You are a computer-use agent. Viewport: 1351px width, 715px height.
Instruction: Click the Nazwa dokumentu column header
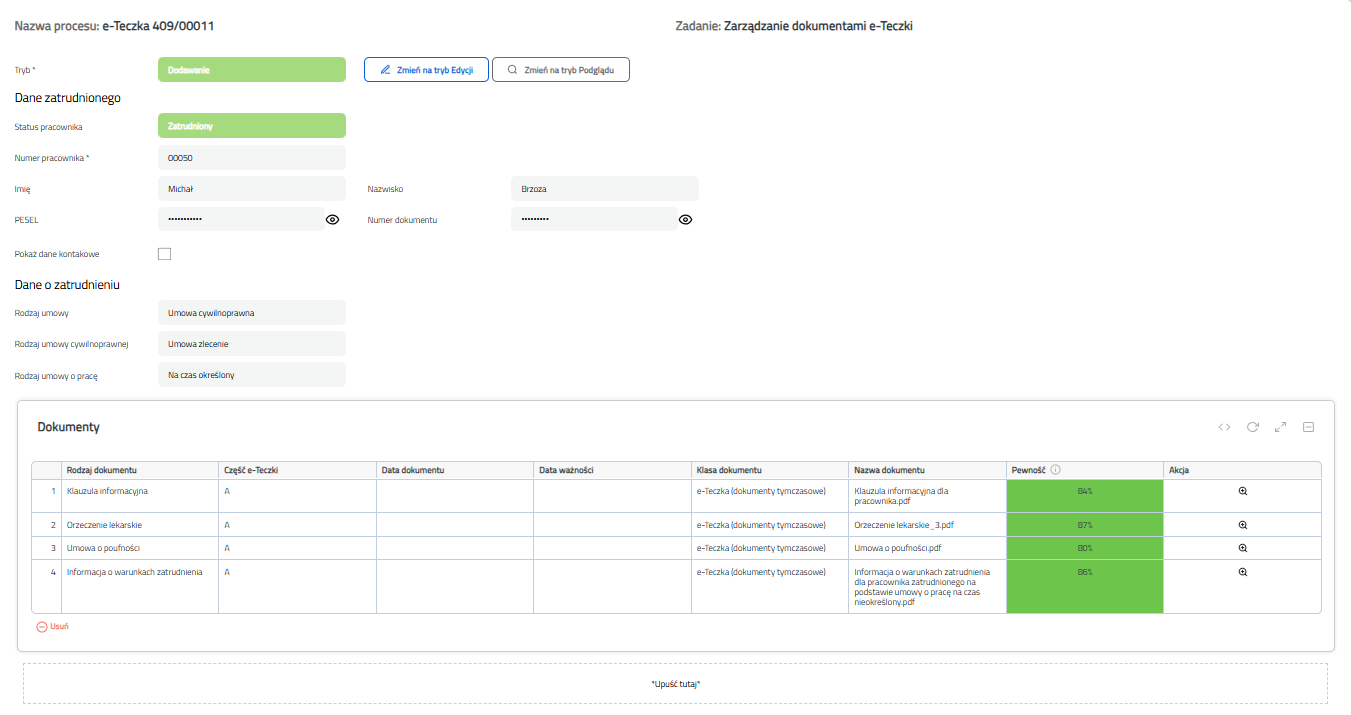pos(927,470)
